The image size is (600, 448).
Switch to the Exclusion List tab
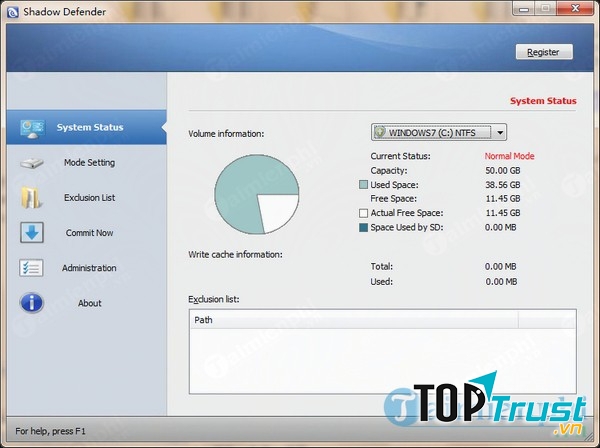coord(89,198)
